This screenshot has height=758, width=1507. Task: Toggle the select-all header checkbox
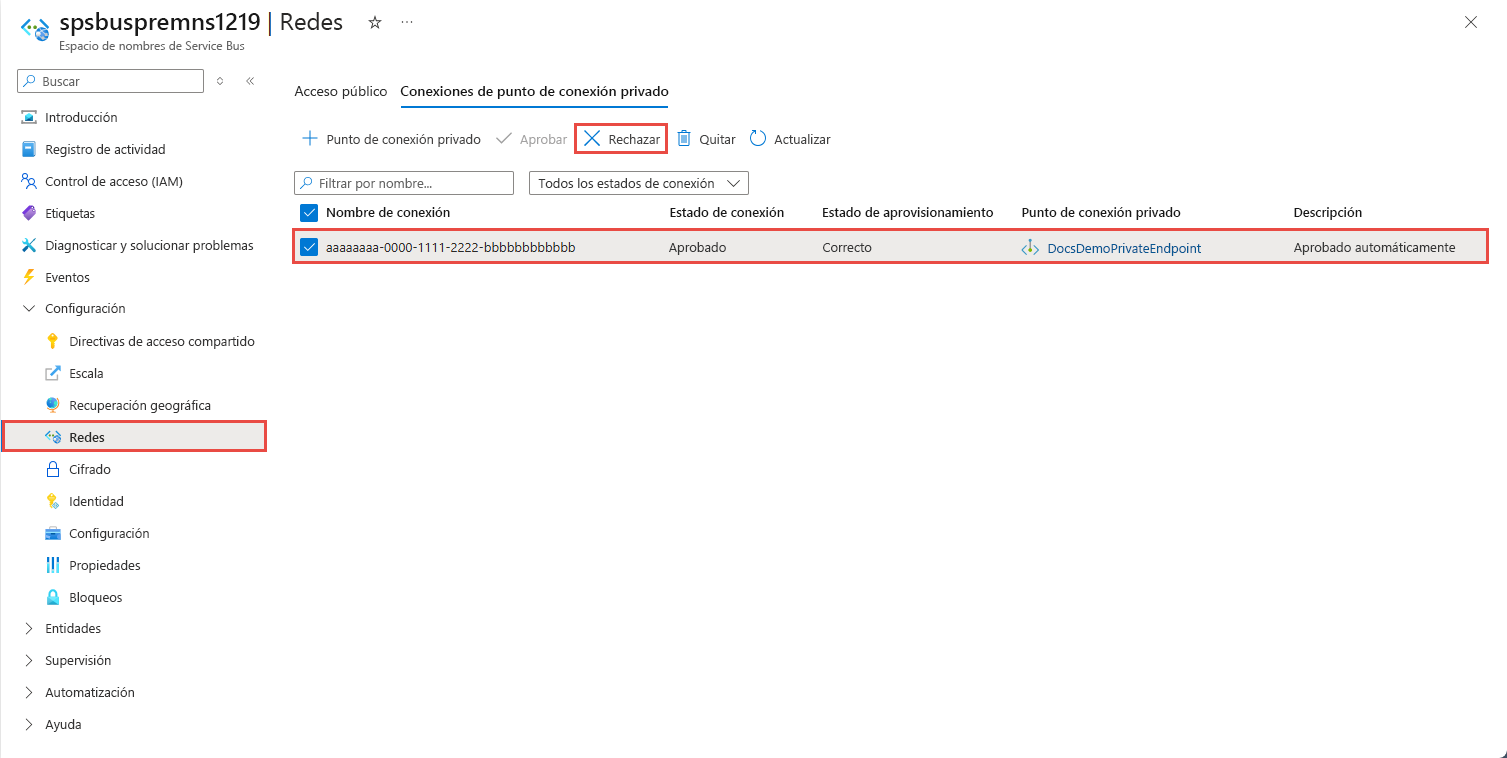[x=309, y=212]
